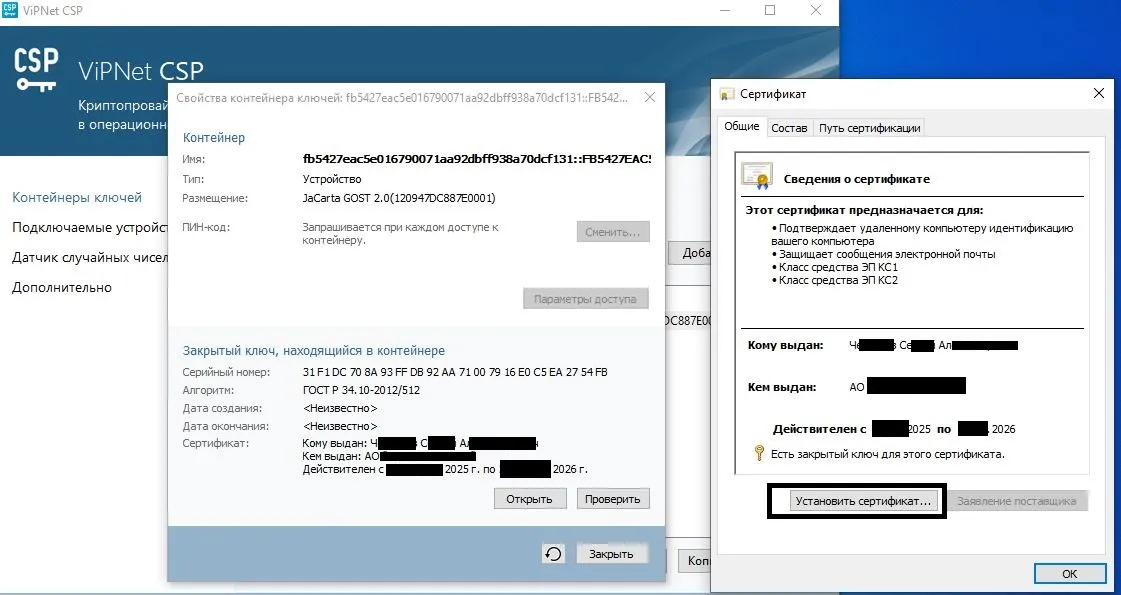Screen dimensions: 1121x595
Task: Click the Закрыть button in the container dialog
Action: [611, 554]
